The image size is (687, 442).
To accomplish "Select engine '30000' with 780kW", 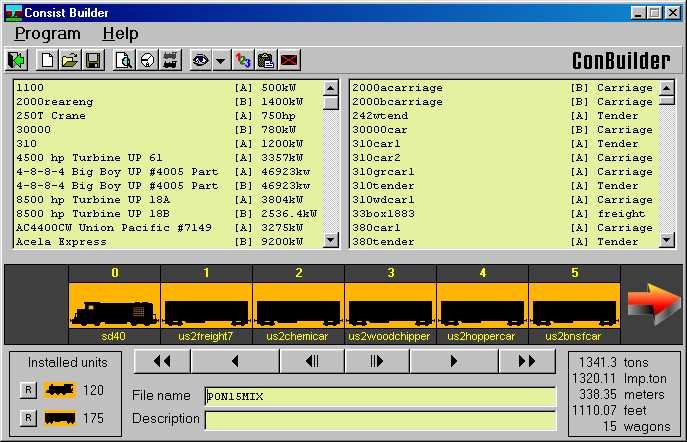I will (167, 130).
